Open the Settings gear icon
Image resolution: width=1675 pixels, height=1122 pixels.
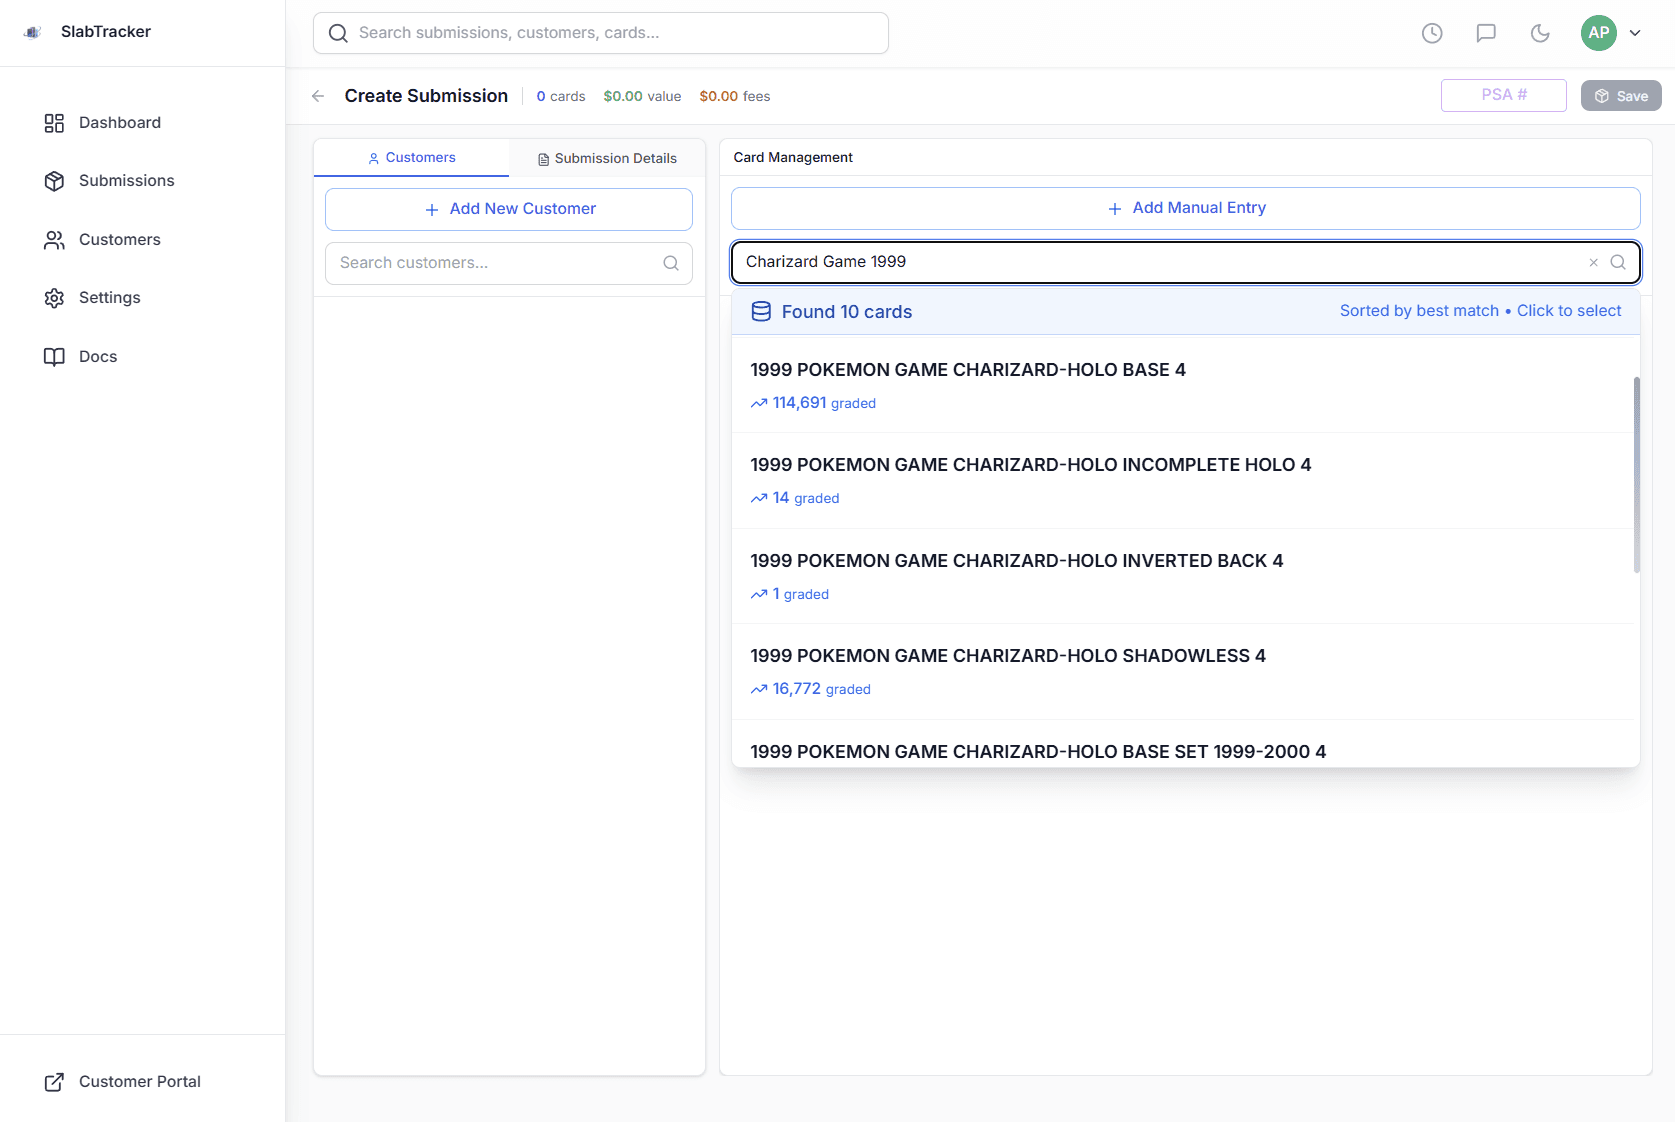pyautogui.click(x=54, y=297)
